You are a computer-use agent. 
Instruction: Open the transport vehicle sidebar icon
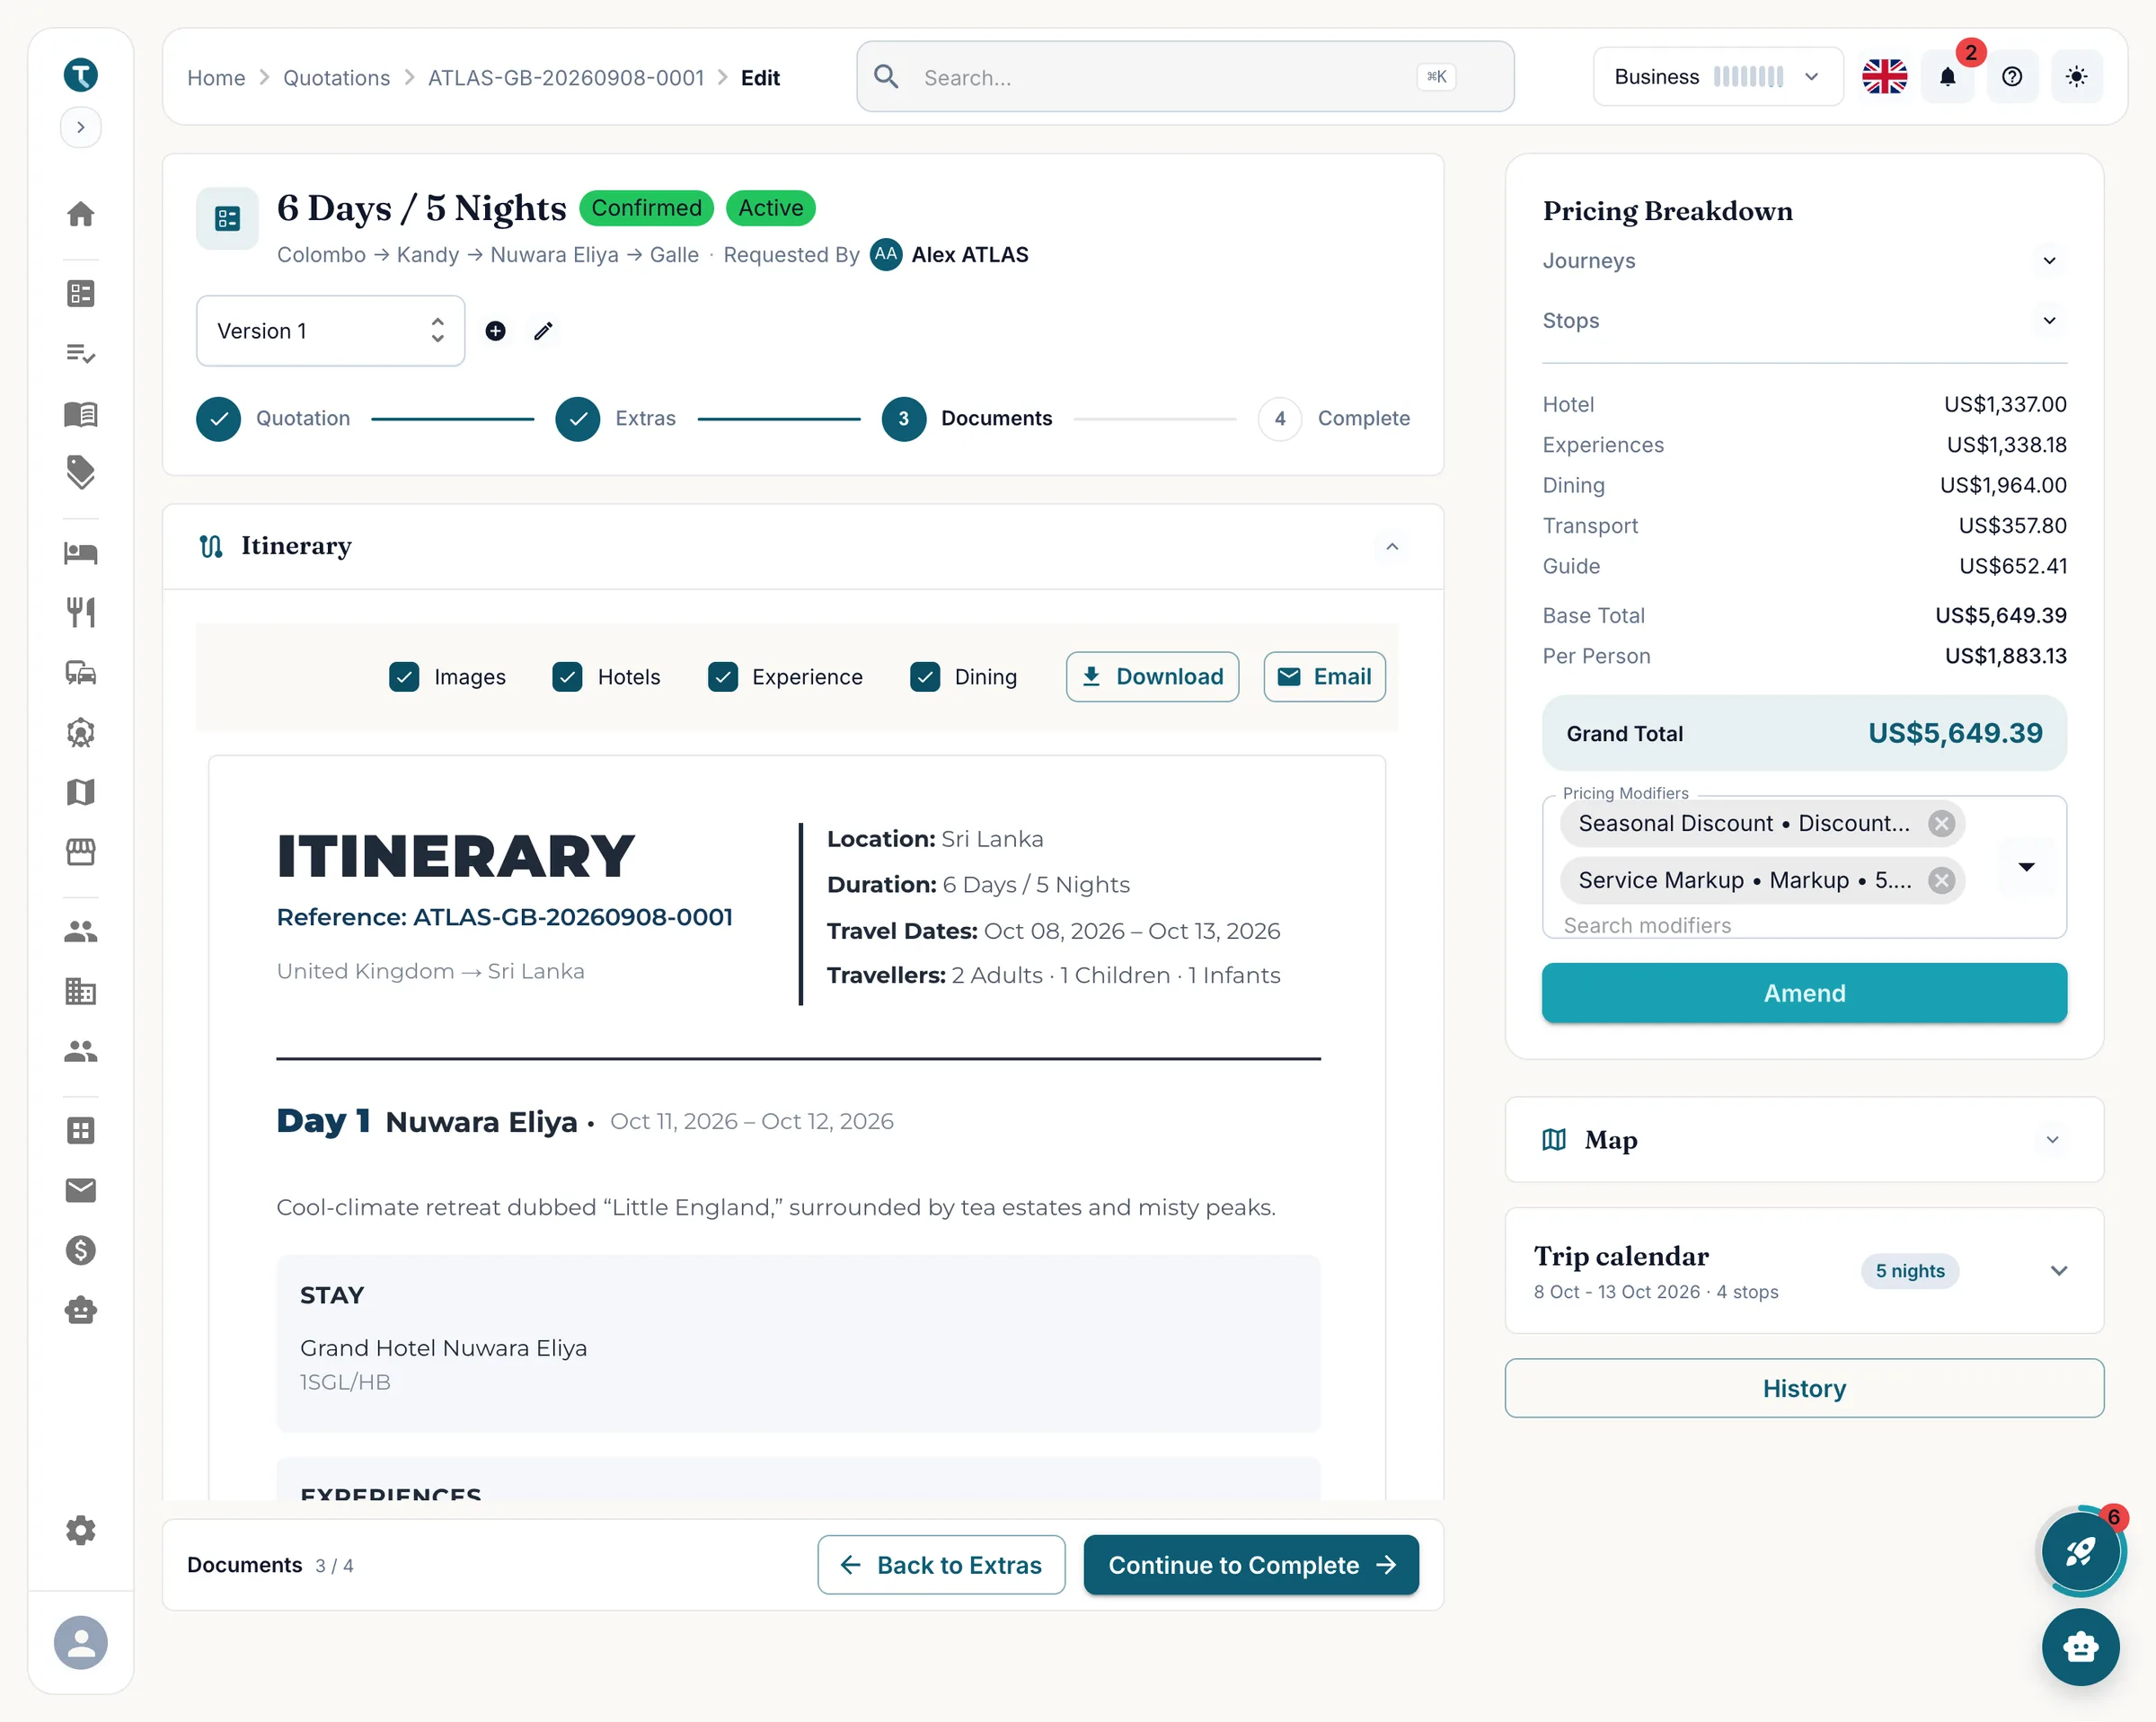click(x=80, y=672)
